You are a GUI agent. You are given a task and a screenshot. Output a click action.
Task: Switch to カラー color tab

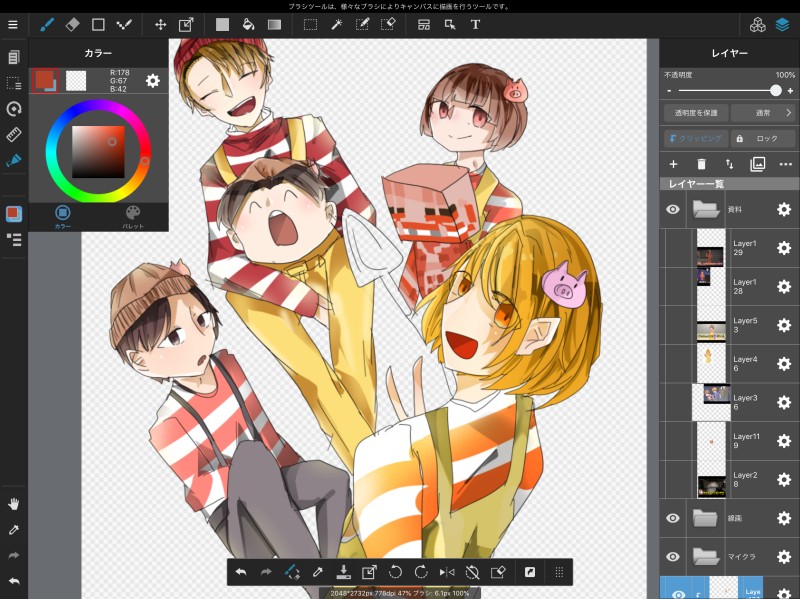(63, 216)
